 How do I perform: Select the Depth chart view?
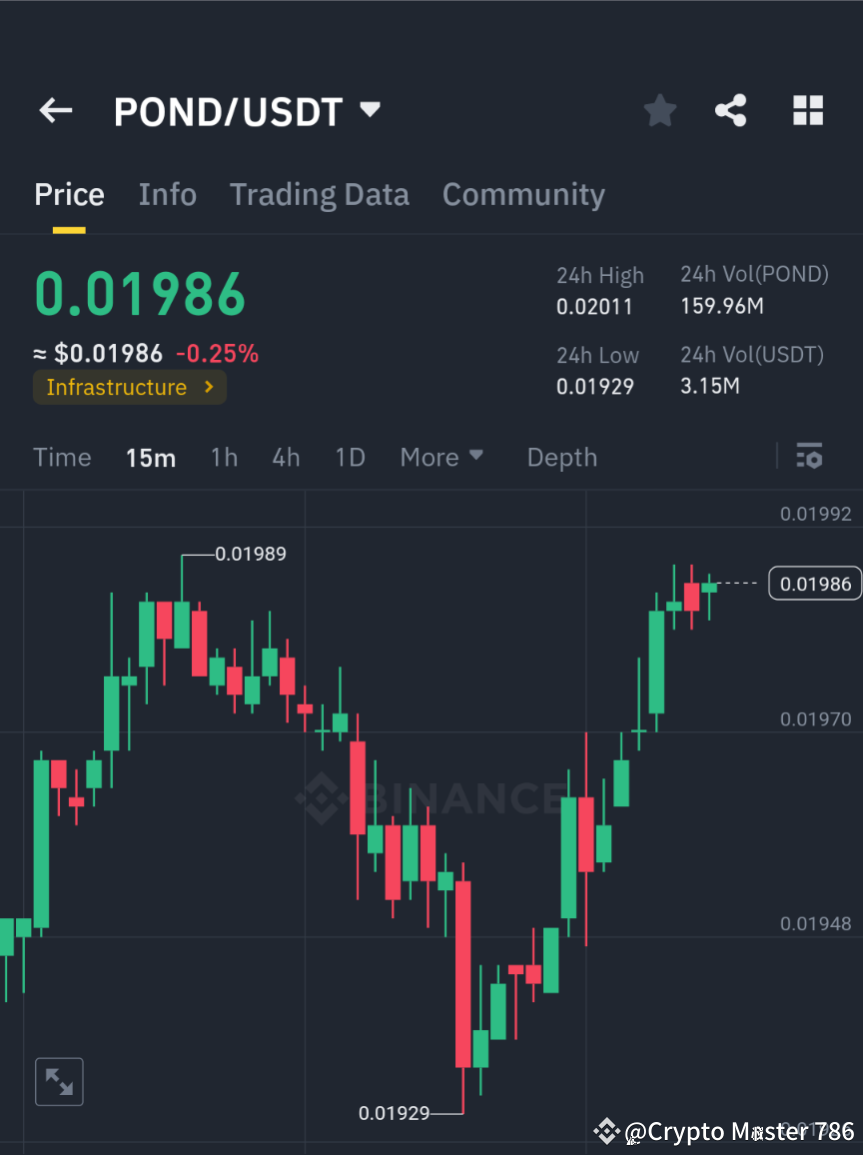pos(561,457)
